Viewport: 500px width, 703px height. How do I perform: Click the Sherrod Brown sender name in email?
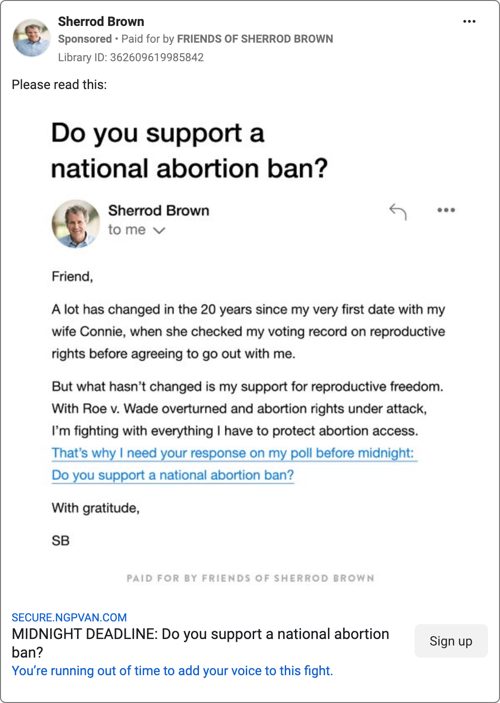pyautogui.click(x=158, y=210)
